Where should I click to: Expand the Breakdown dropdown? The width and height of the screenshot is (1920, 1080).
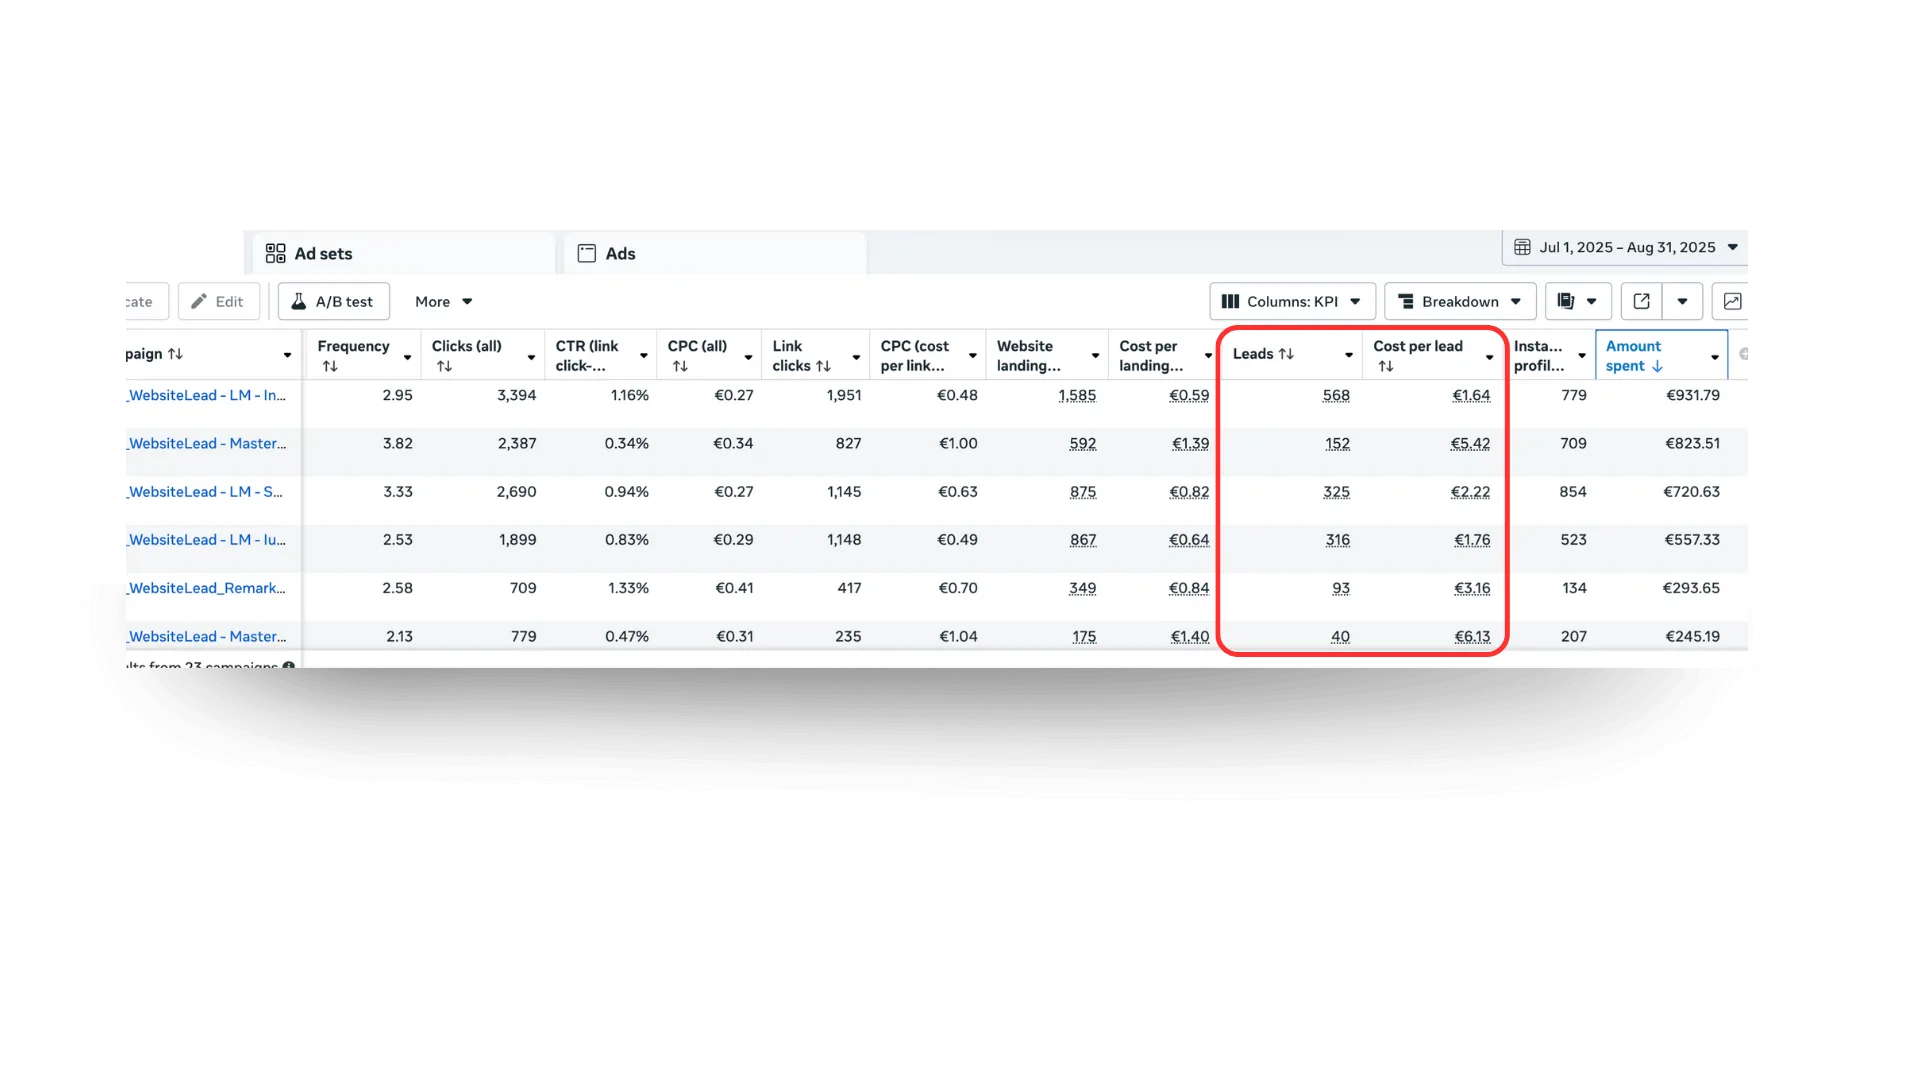click(x=1459, y=301)
